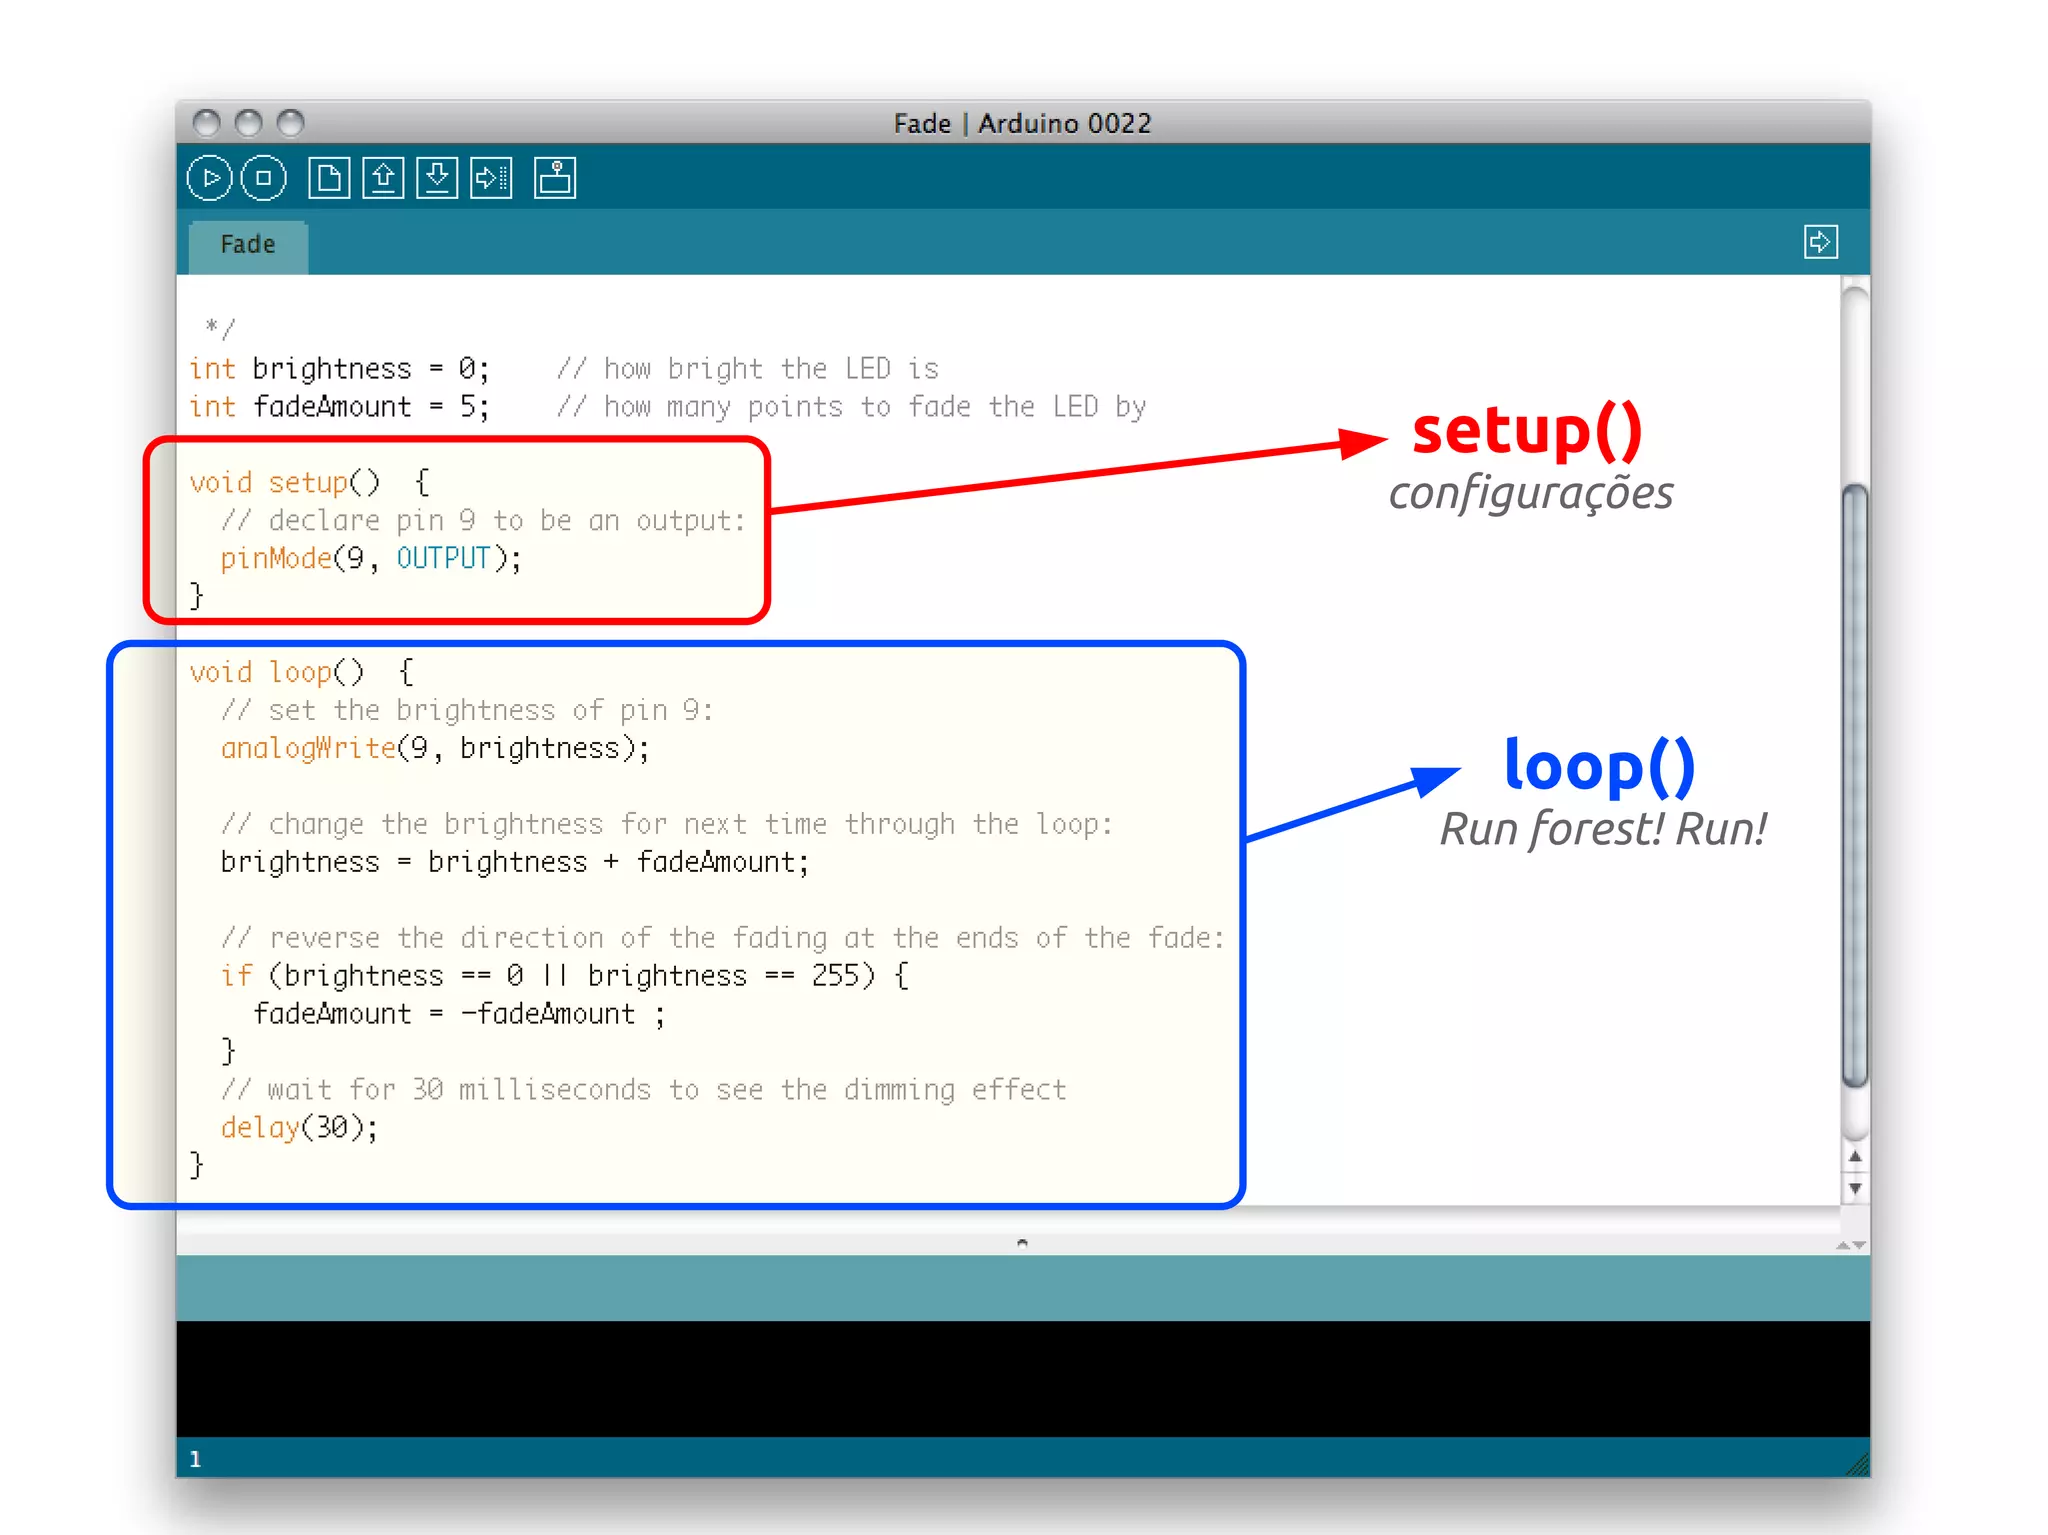Save the sketch with the Save icon

[437, 179]
